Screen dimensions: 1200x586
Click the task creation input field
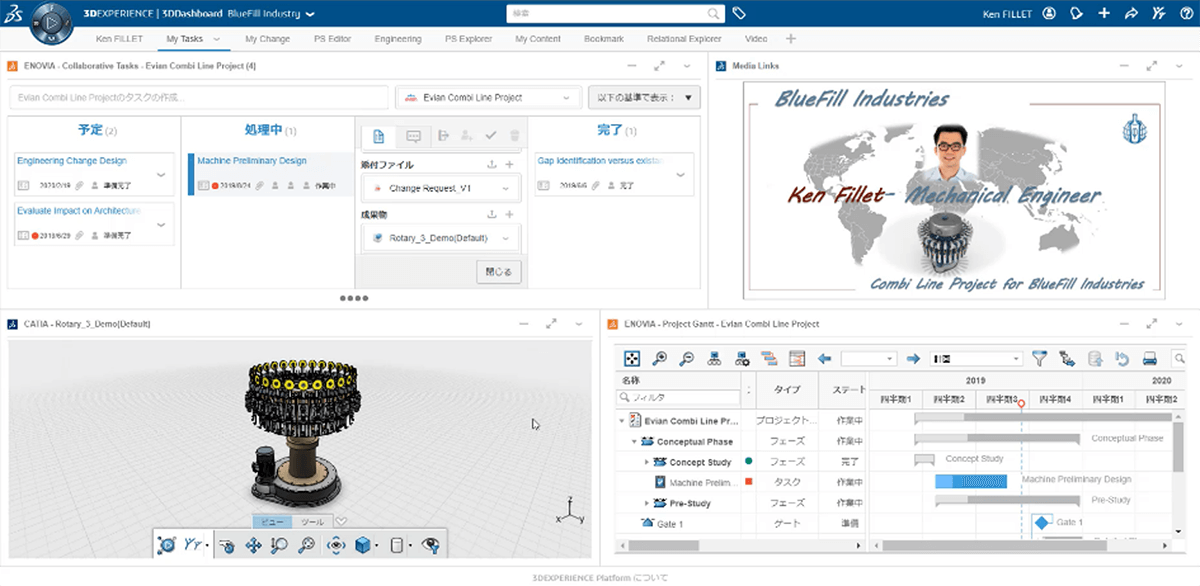point(199,97)
